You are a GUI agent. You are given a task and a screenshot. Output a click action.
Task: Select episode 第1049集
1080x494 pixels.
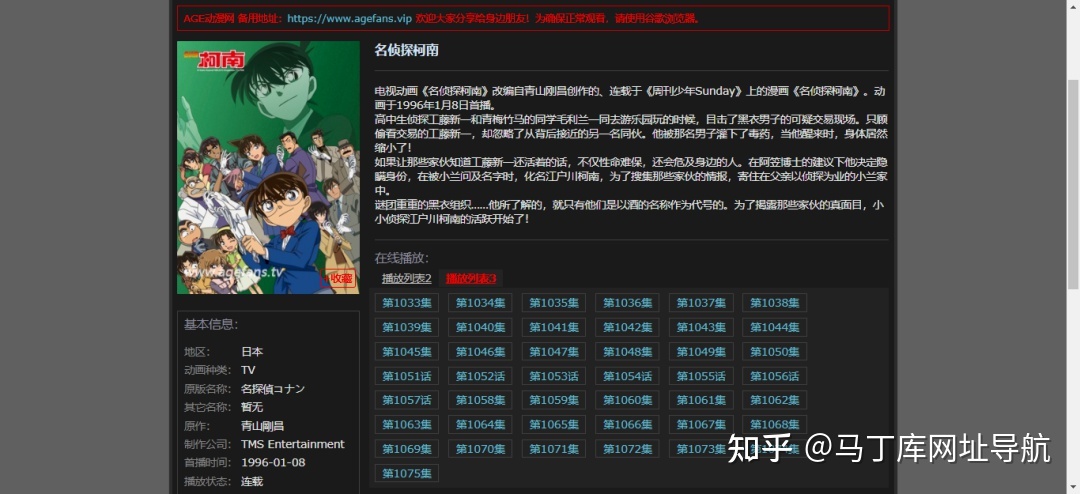click(x=701, y=352)
